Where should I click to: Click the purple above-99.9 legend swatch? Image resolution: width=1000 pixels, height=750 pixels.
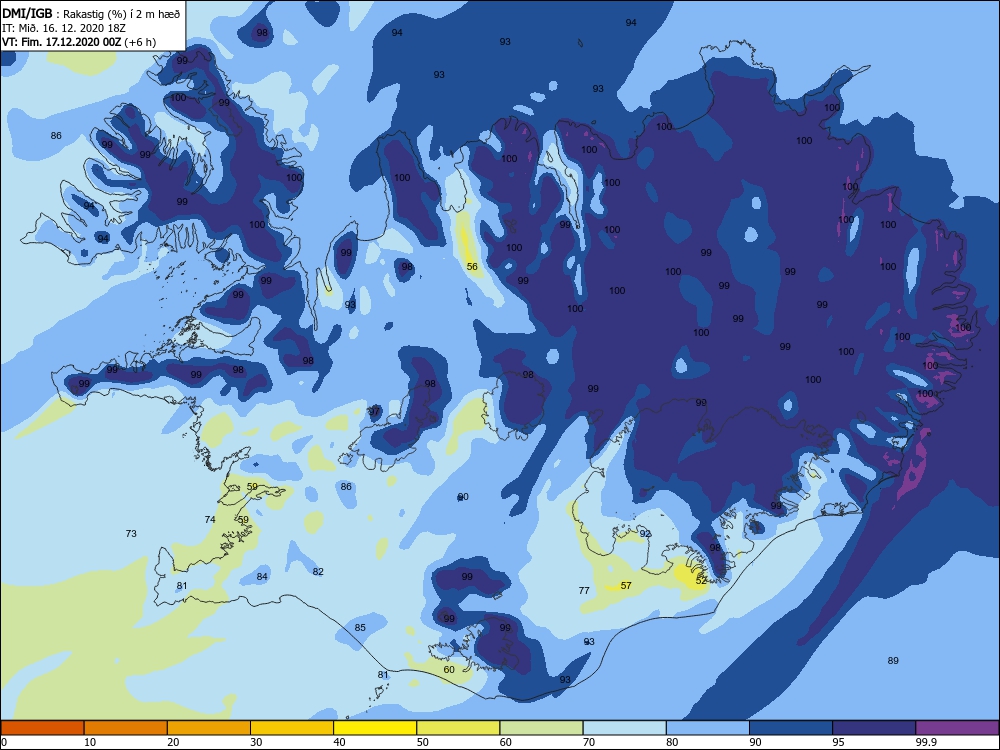pyautogui.click(x=957, y=728)
